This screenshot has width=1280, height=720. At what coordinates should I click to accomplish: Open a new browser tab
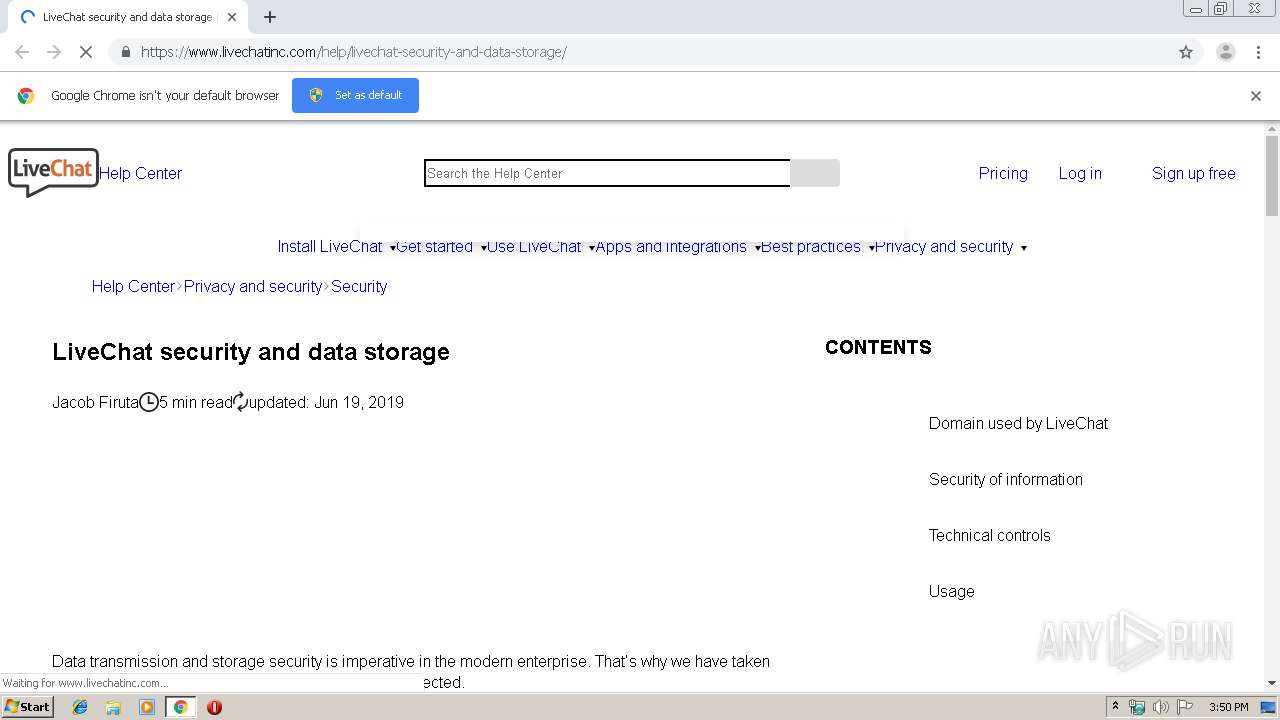pyautogui.click(x=270, y=17)
